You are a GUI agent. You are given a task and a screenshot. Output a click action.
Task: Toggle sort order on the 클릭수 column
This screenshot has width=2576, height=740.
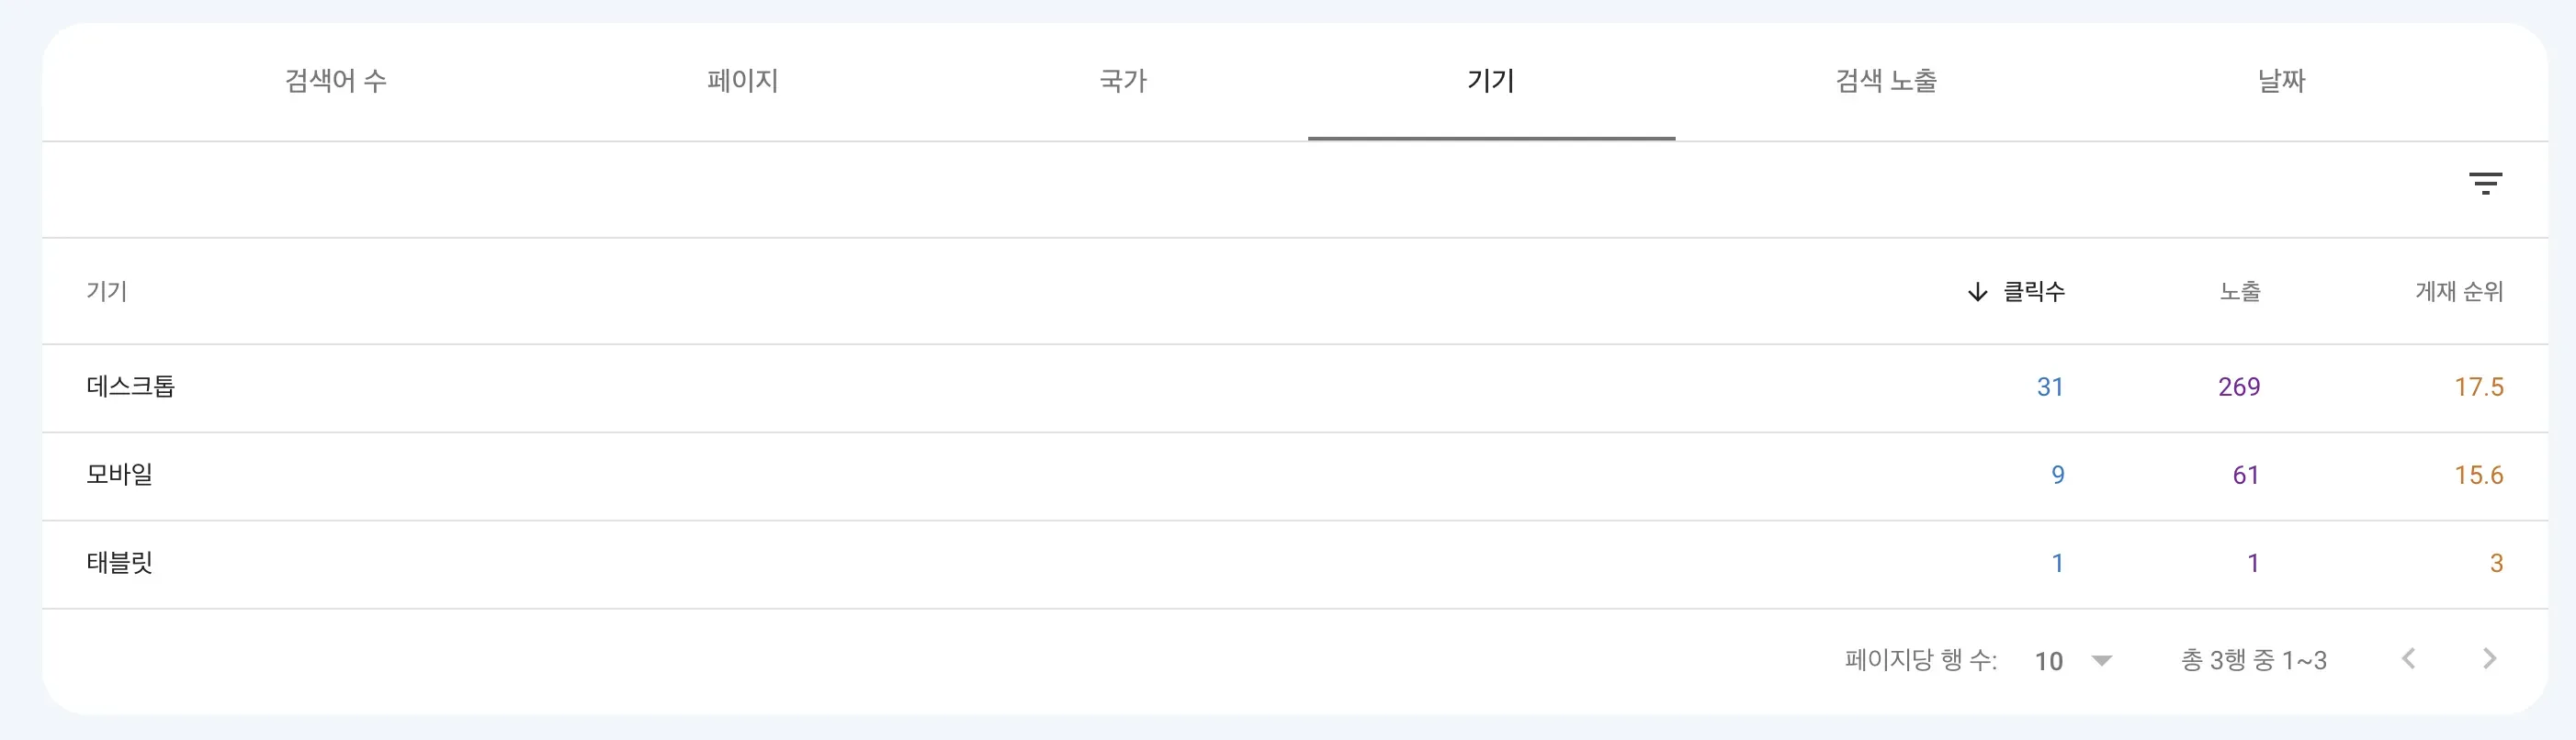[2035, 292]
